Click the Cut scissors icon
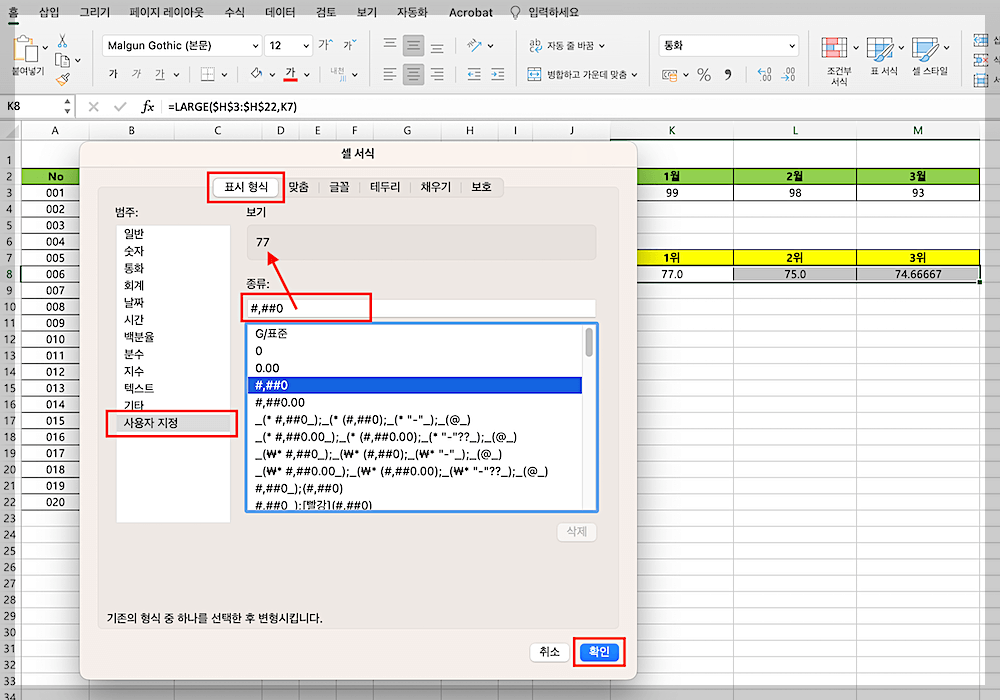 pyautogui.click(x=62, y=41)
